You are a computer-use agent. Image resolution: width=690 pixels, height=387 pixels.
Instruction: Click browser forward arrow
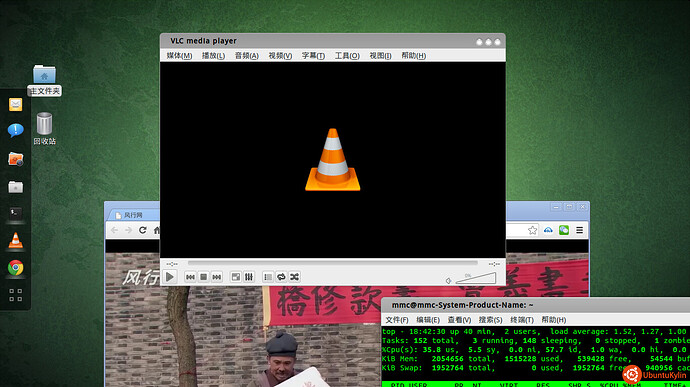coord(128,230)
